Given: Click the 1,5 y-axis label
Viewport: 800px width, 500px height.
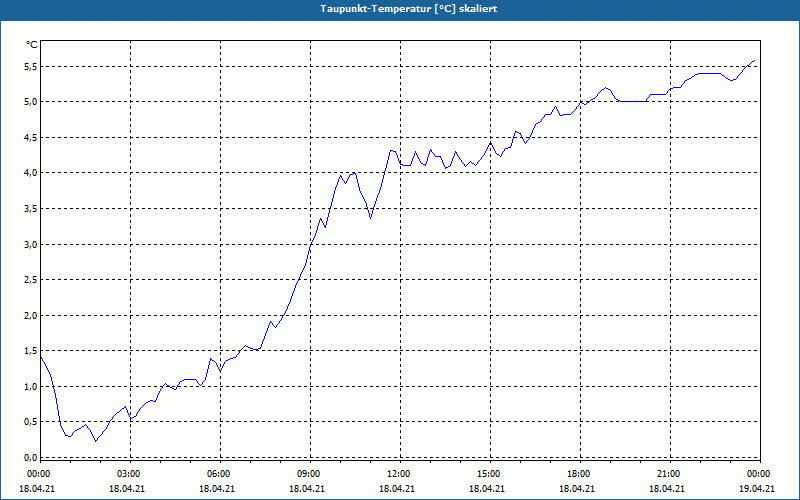Looking at the screenshot, I should point(31,351).
